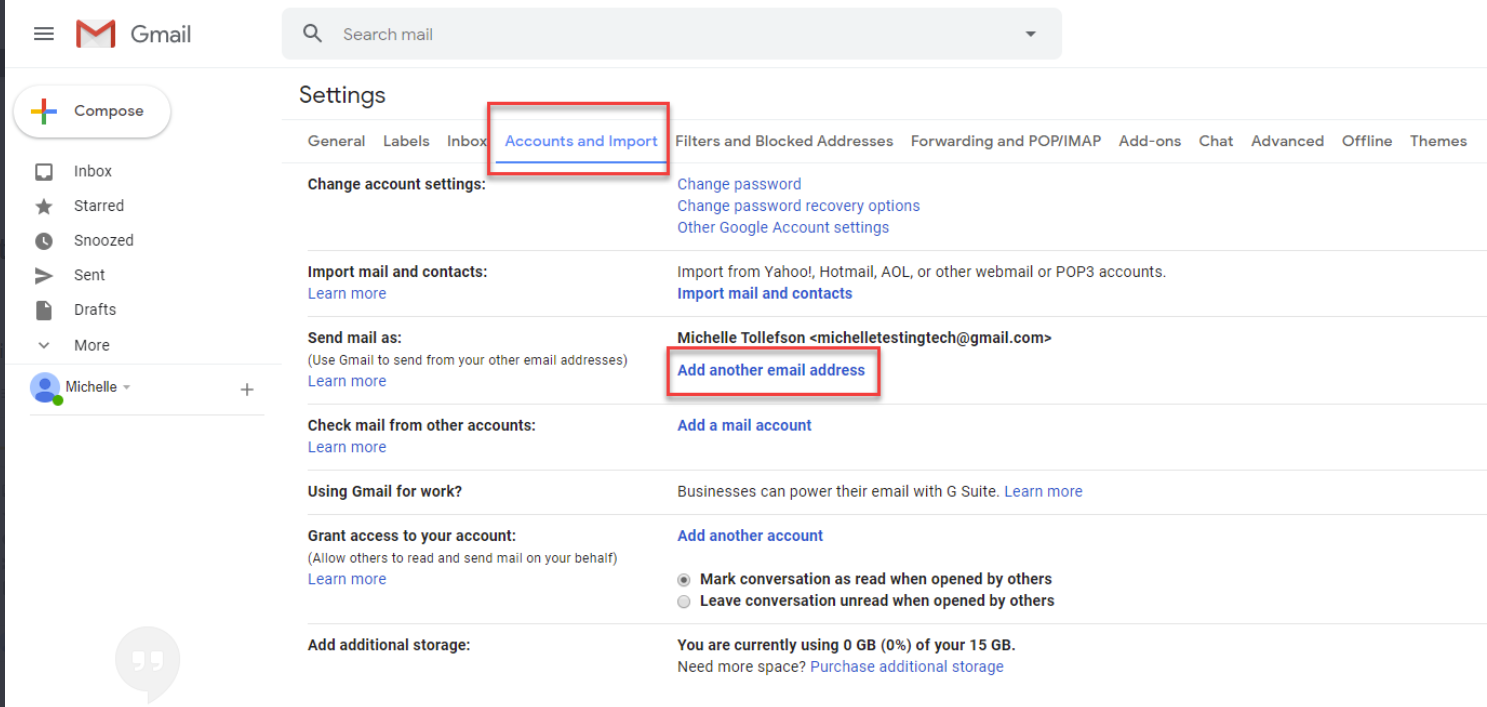The height and width of the screenshot is (707, 1487).
Task: Switch to Filters and Blocked Addresses tab
Action: pyautogui.click(x=784, y=141)
